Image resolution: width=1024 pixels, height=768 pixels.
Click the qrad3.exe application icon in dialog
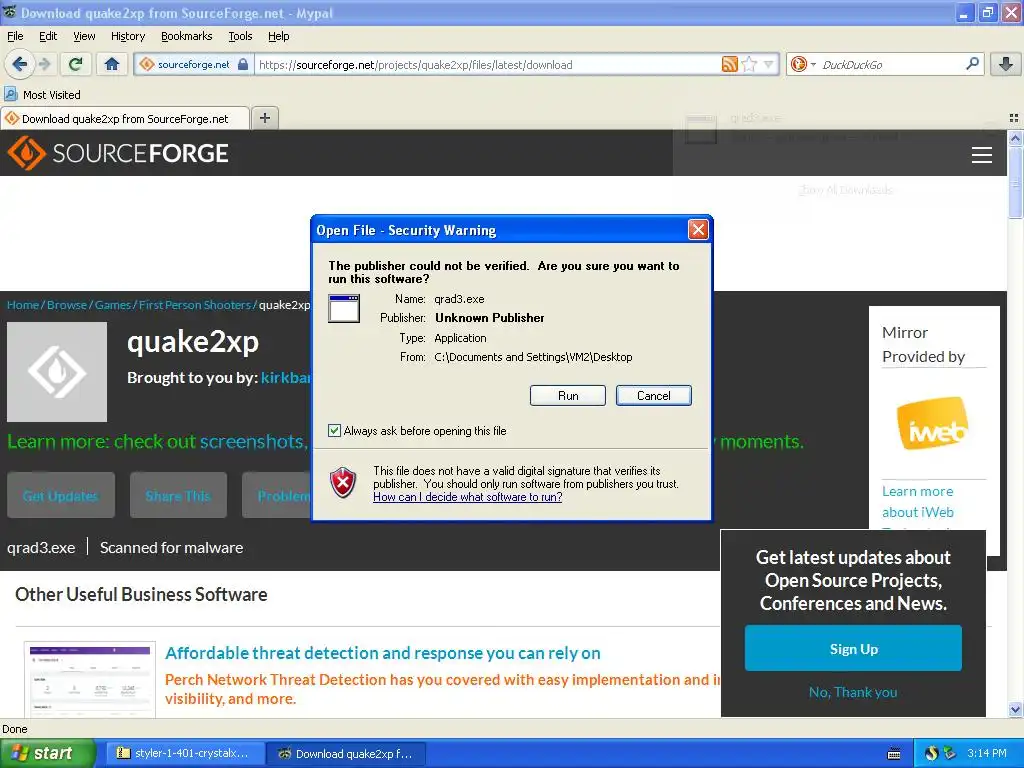pyautogui.click(x=344, y=308)
